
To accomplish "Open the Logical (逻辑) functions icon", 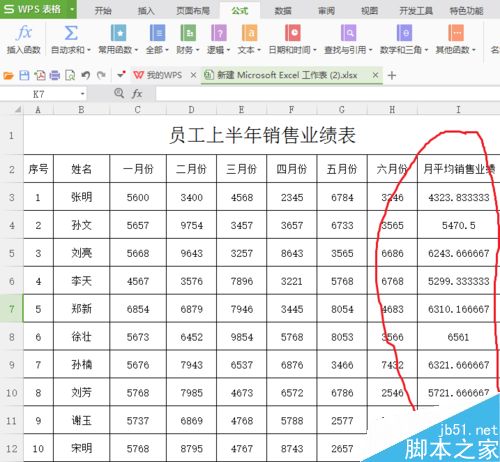I will (219, 33).
